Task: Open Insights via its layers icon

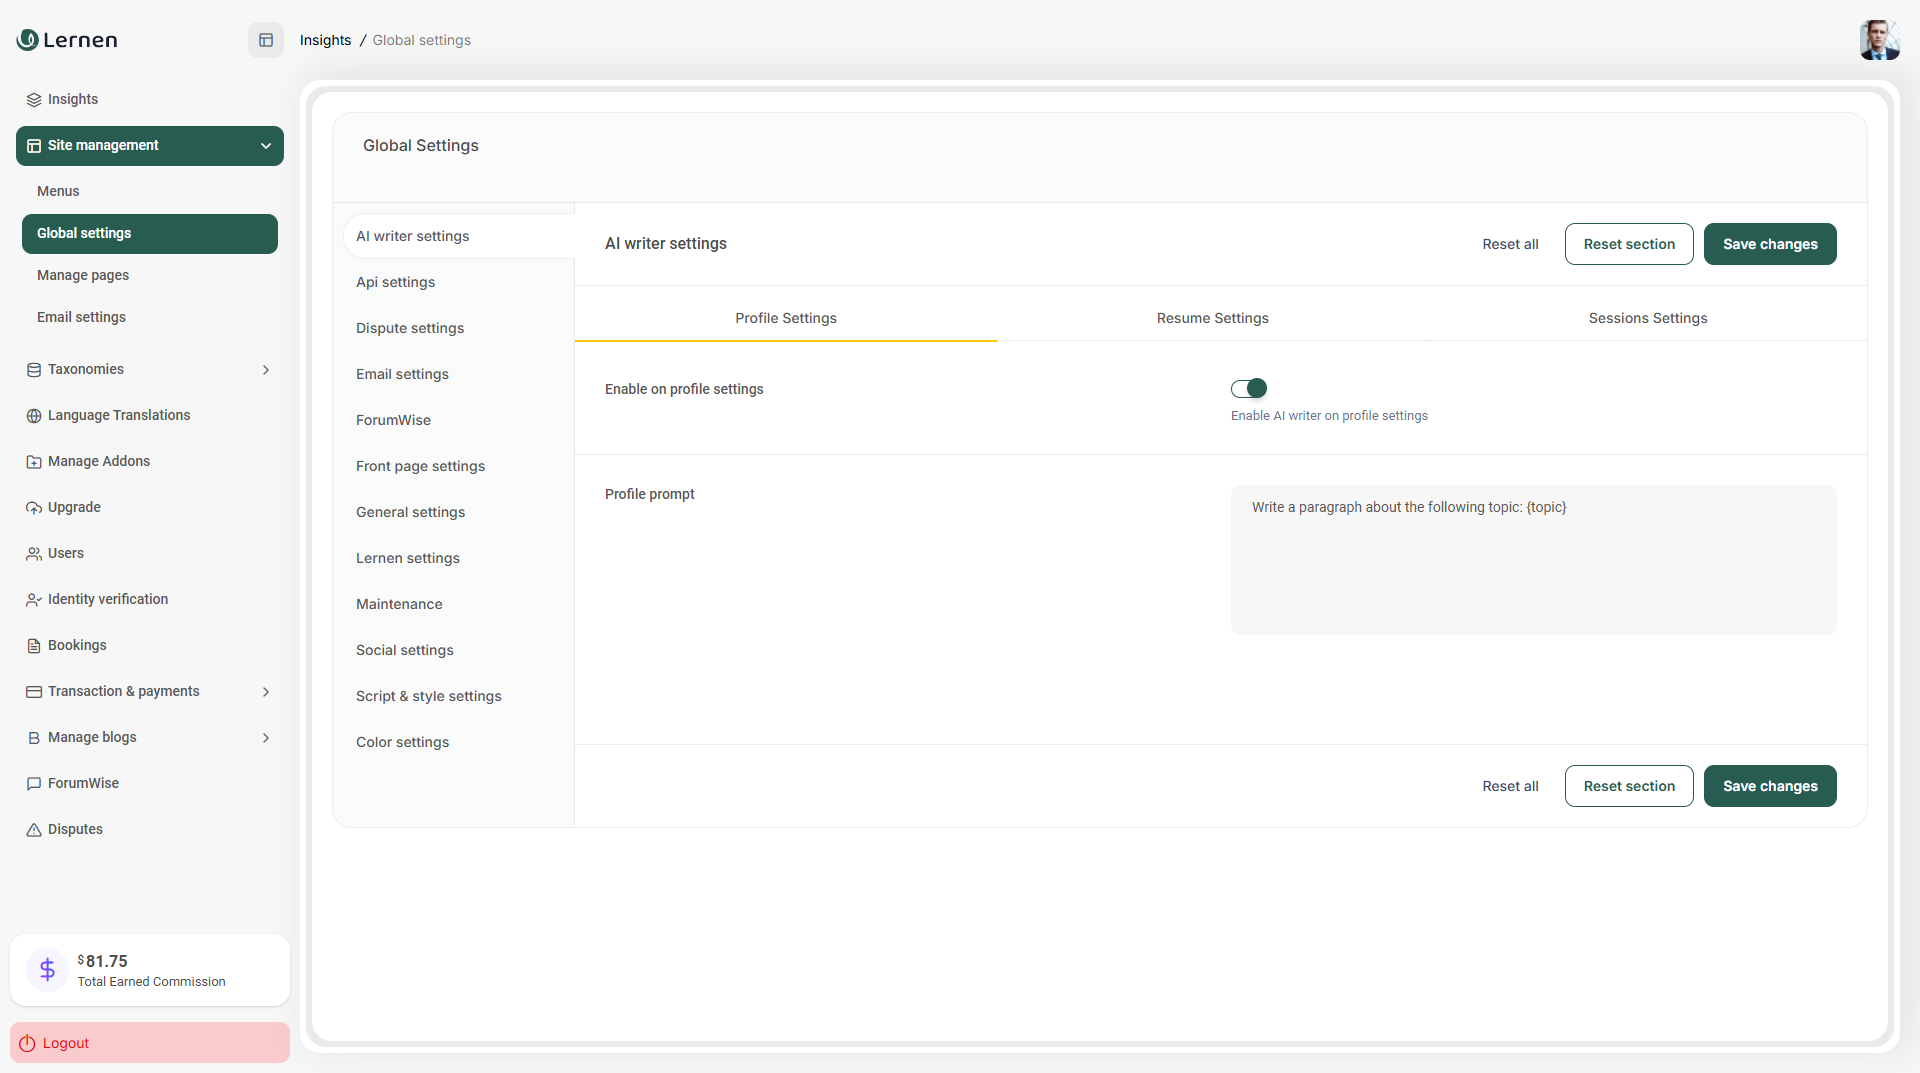Action: (34, 100)
